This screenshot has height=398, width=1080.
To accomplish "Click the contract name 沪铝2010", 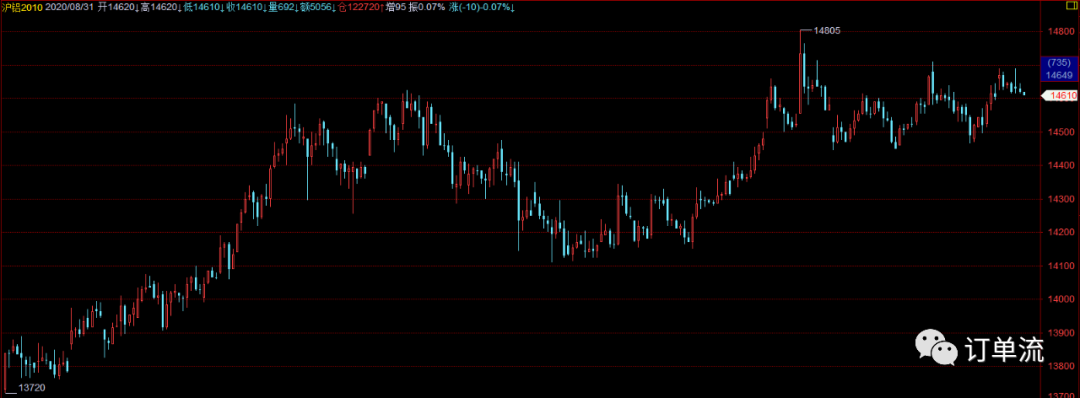I will click(23, 6).
